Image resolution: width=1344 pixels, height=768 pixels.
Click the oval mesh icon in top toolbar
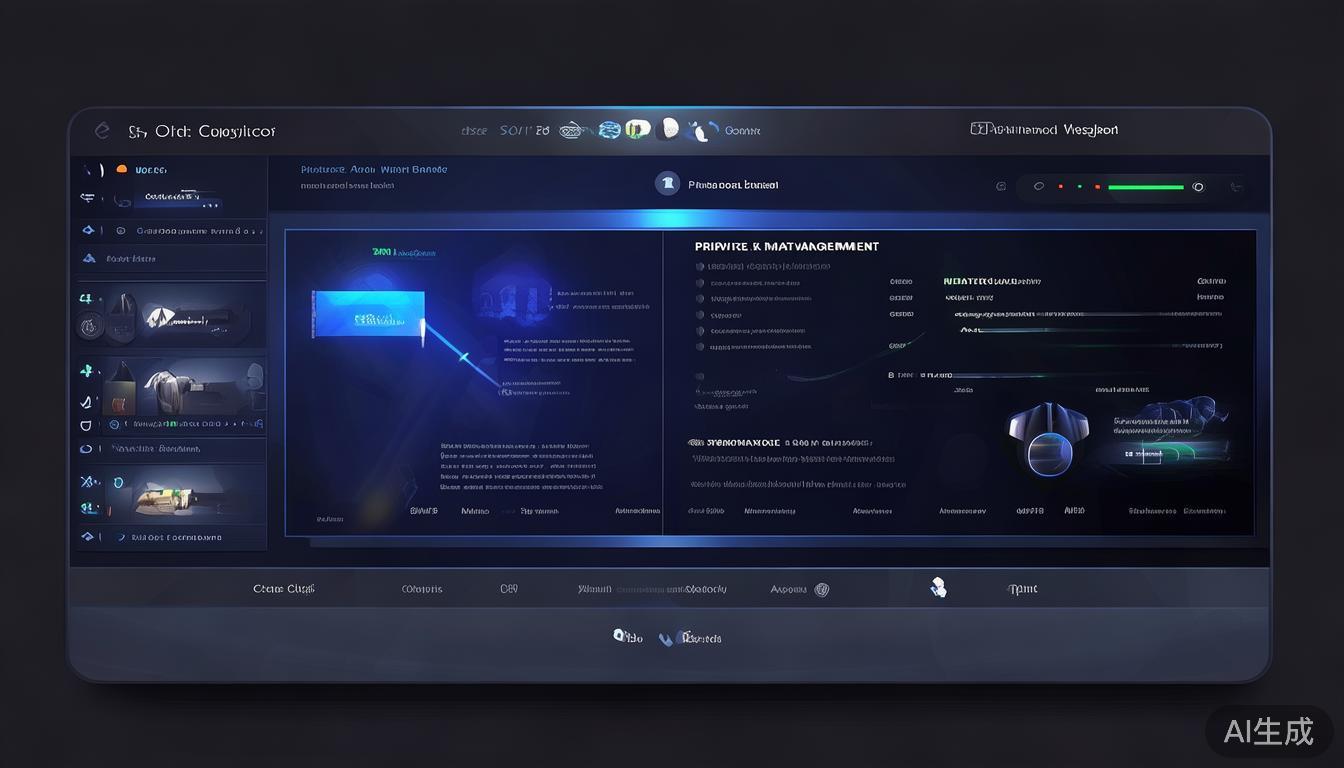click(x=572, y=130)
